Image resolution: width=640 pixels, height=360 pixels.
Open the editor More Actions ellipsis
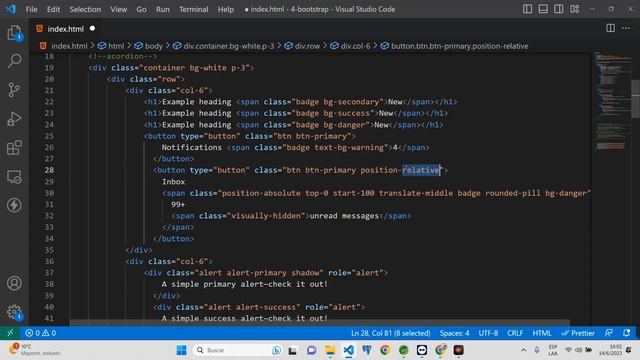[626, 28]
